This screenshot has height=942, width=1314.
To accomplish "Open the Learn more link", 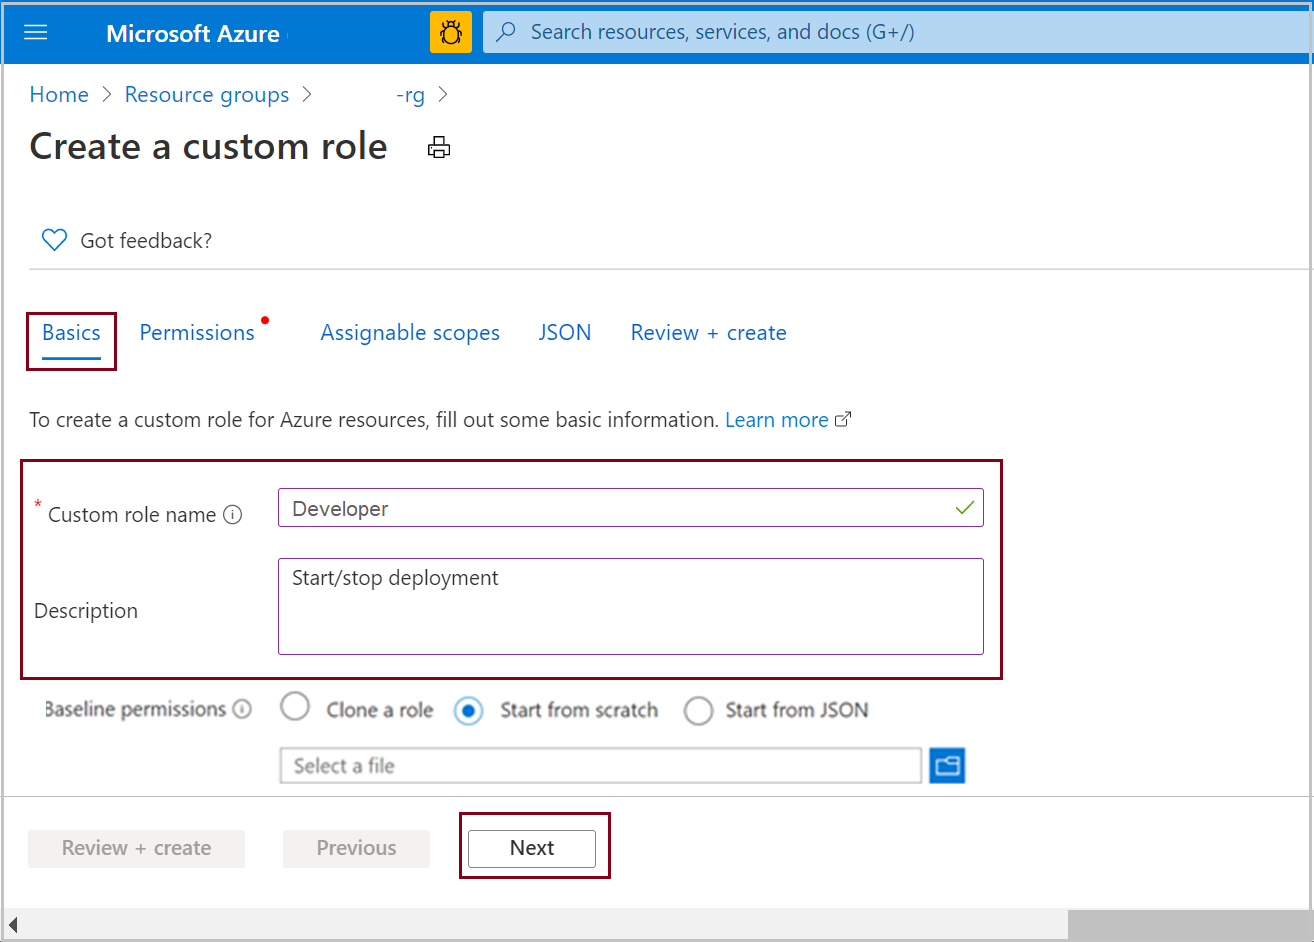I will click(777, 420).
